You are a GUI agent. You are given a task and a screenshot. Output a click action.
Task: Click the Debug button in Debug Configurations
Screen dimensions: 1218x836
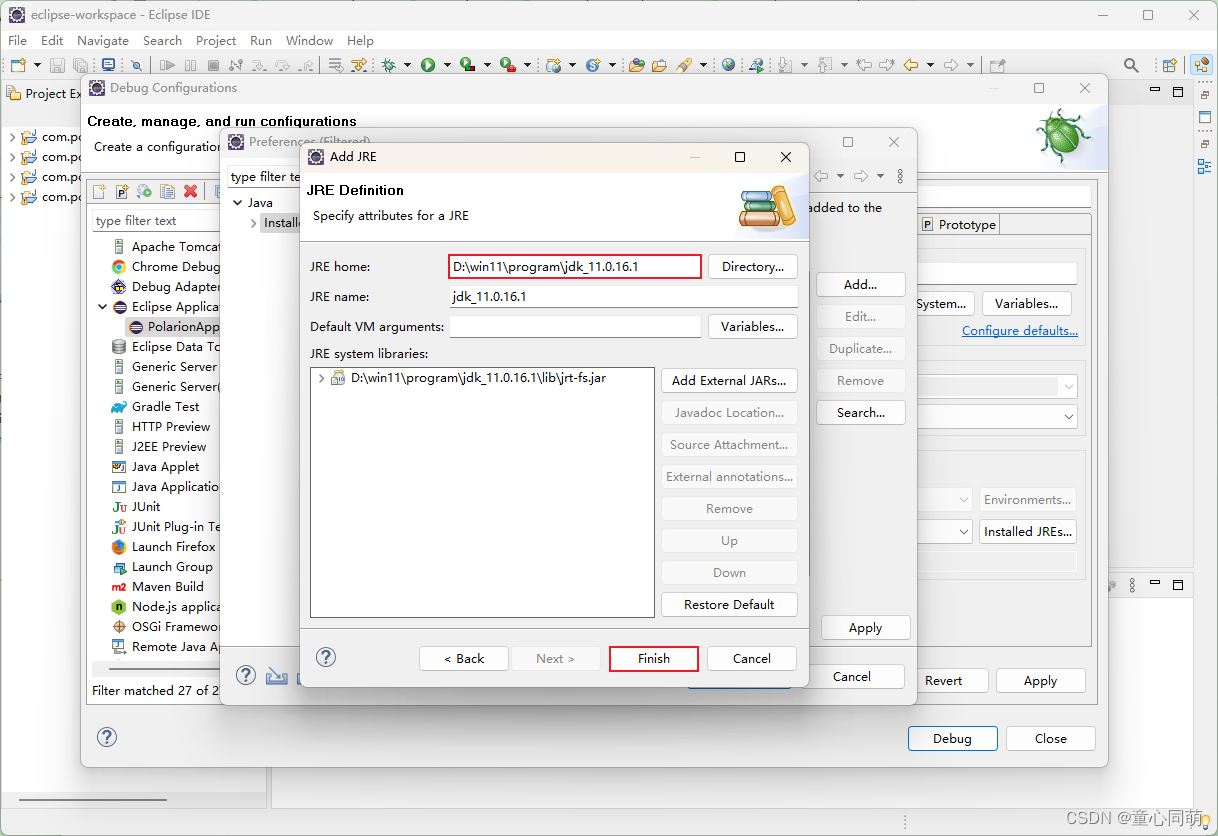tap(952, 738)
